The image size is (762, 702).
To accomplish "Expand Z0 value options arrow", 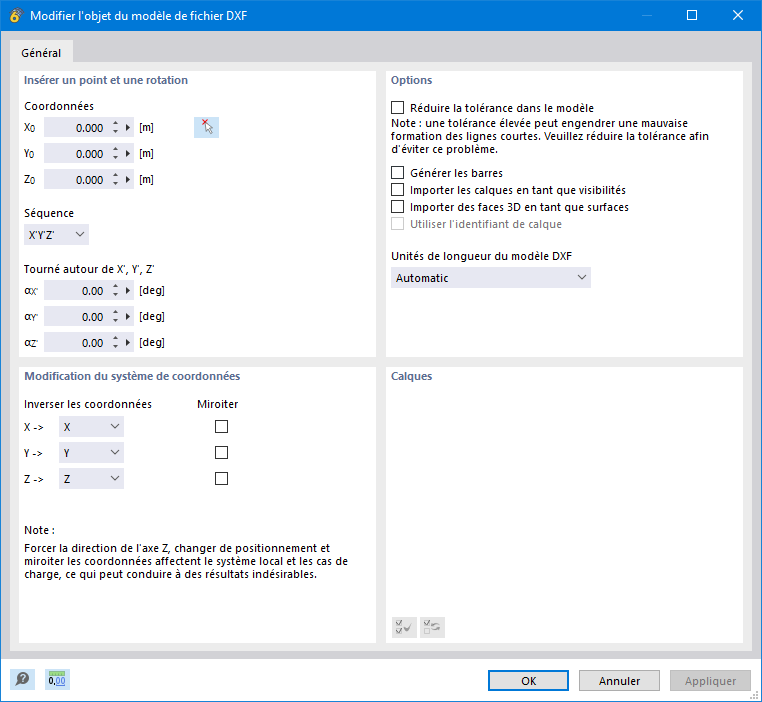I will (x=128, y=180).
